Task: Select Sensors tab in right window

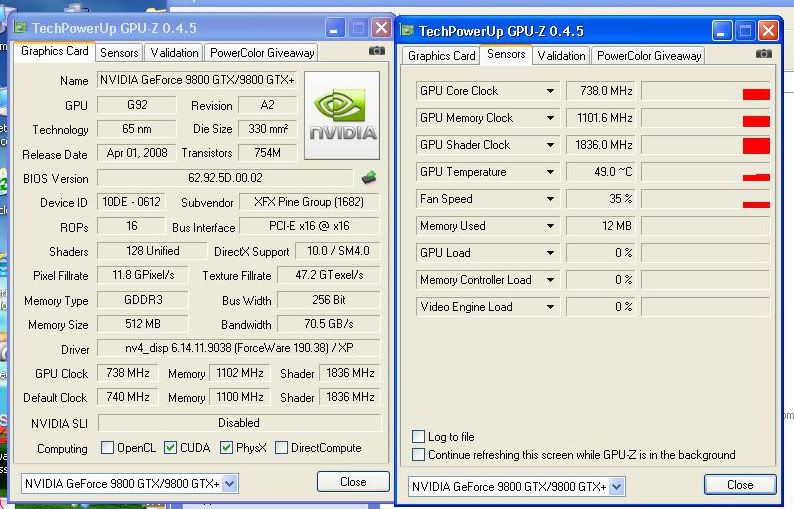Action: (506, 54)
